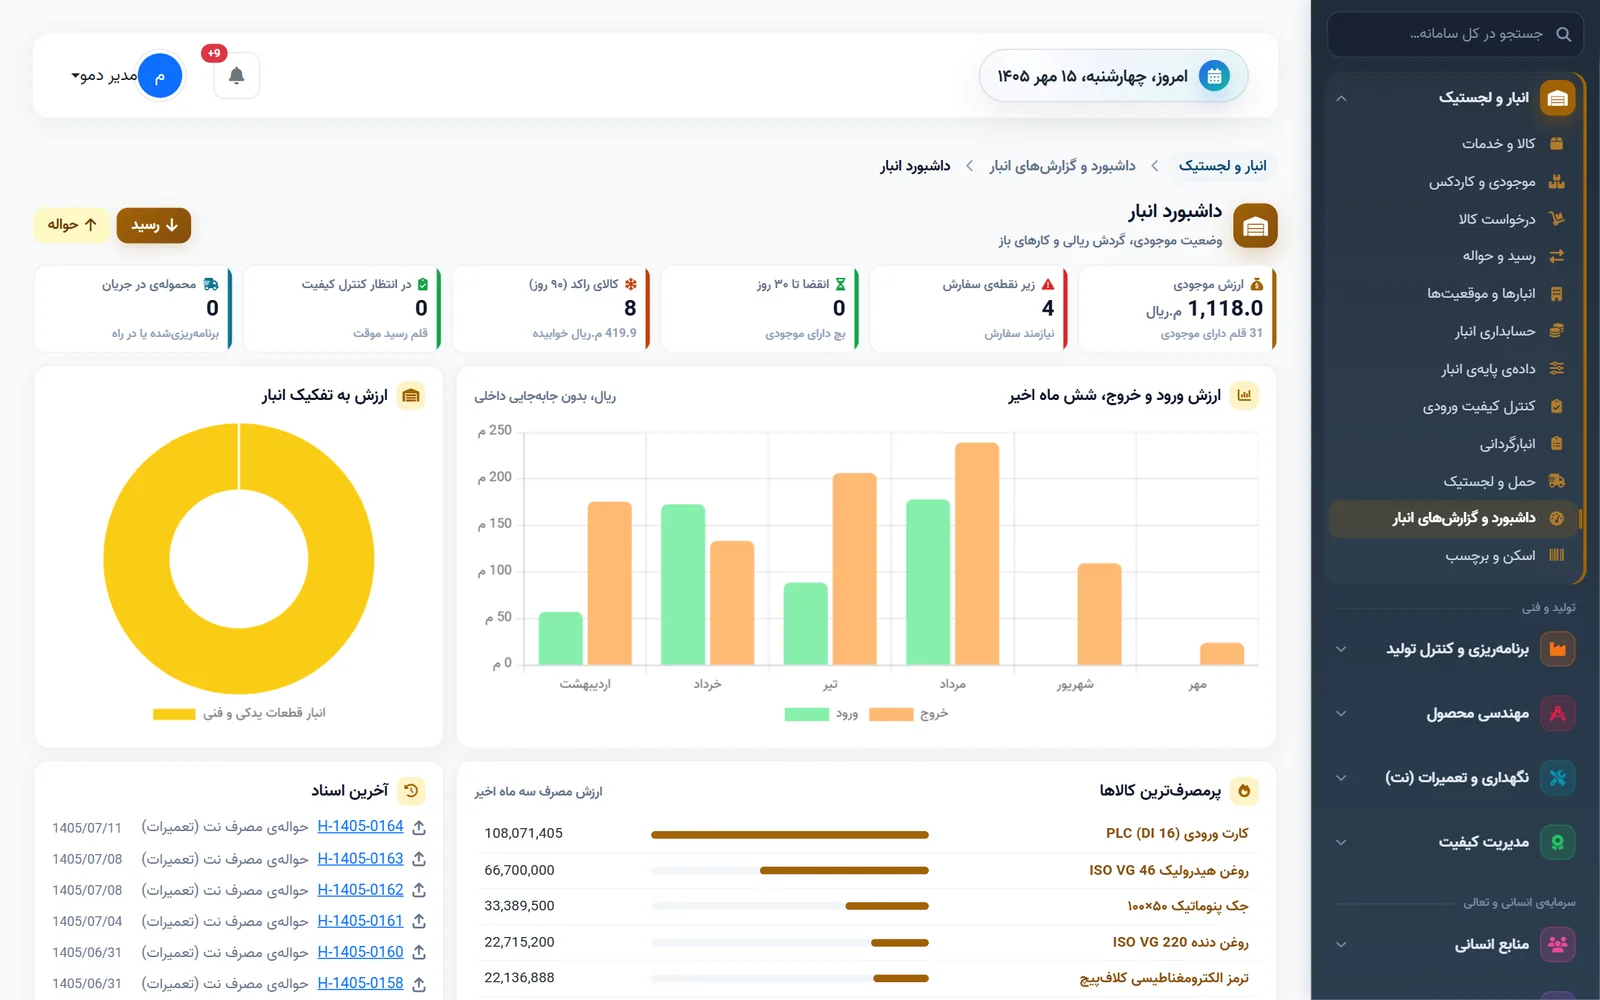Click the انبارگردانی clipboard icon
This screenshot has width=1600, height=1000.
tap(1556, 443)
